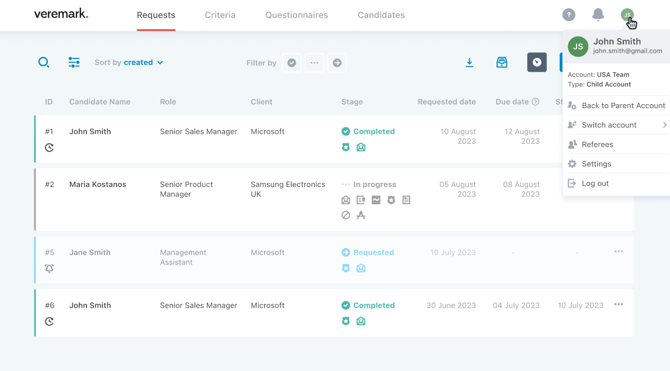The width and height of the screenshot is (670, 371).
Task: Click the chart check icon in row #2
Action: (x=376, y=200)
